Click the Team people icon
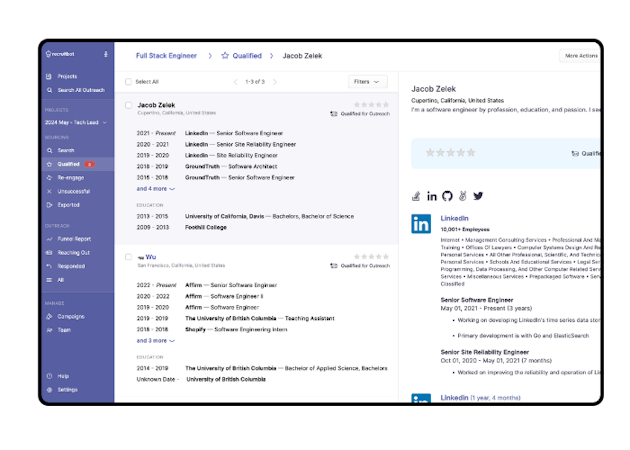 49,330
